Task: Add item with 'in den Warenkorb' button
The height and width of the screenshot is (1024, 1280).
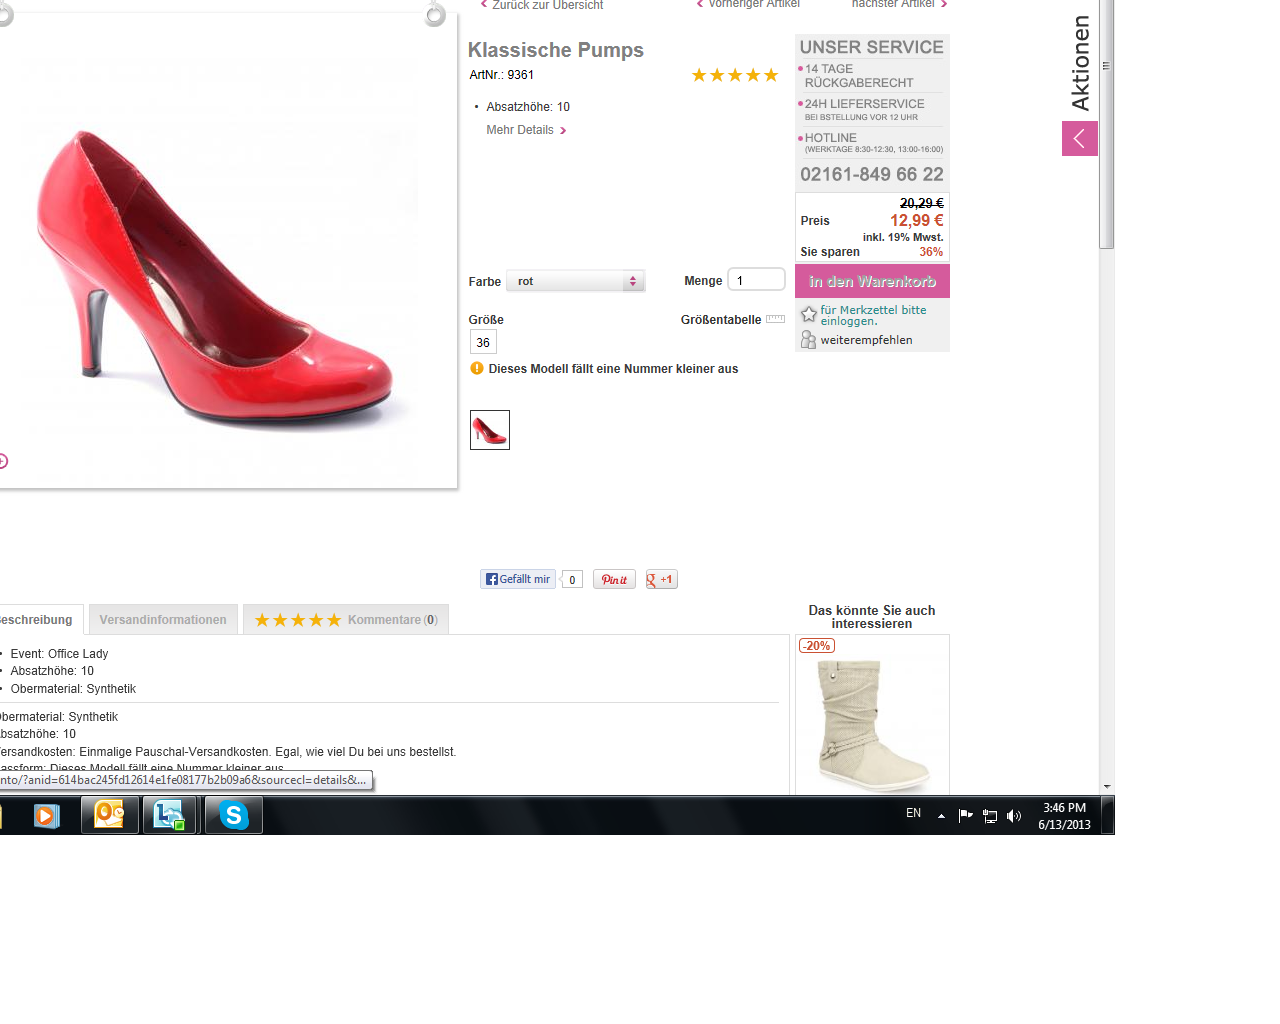Action: point(872,281)
